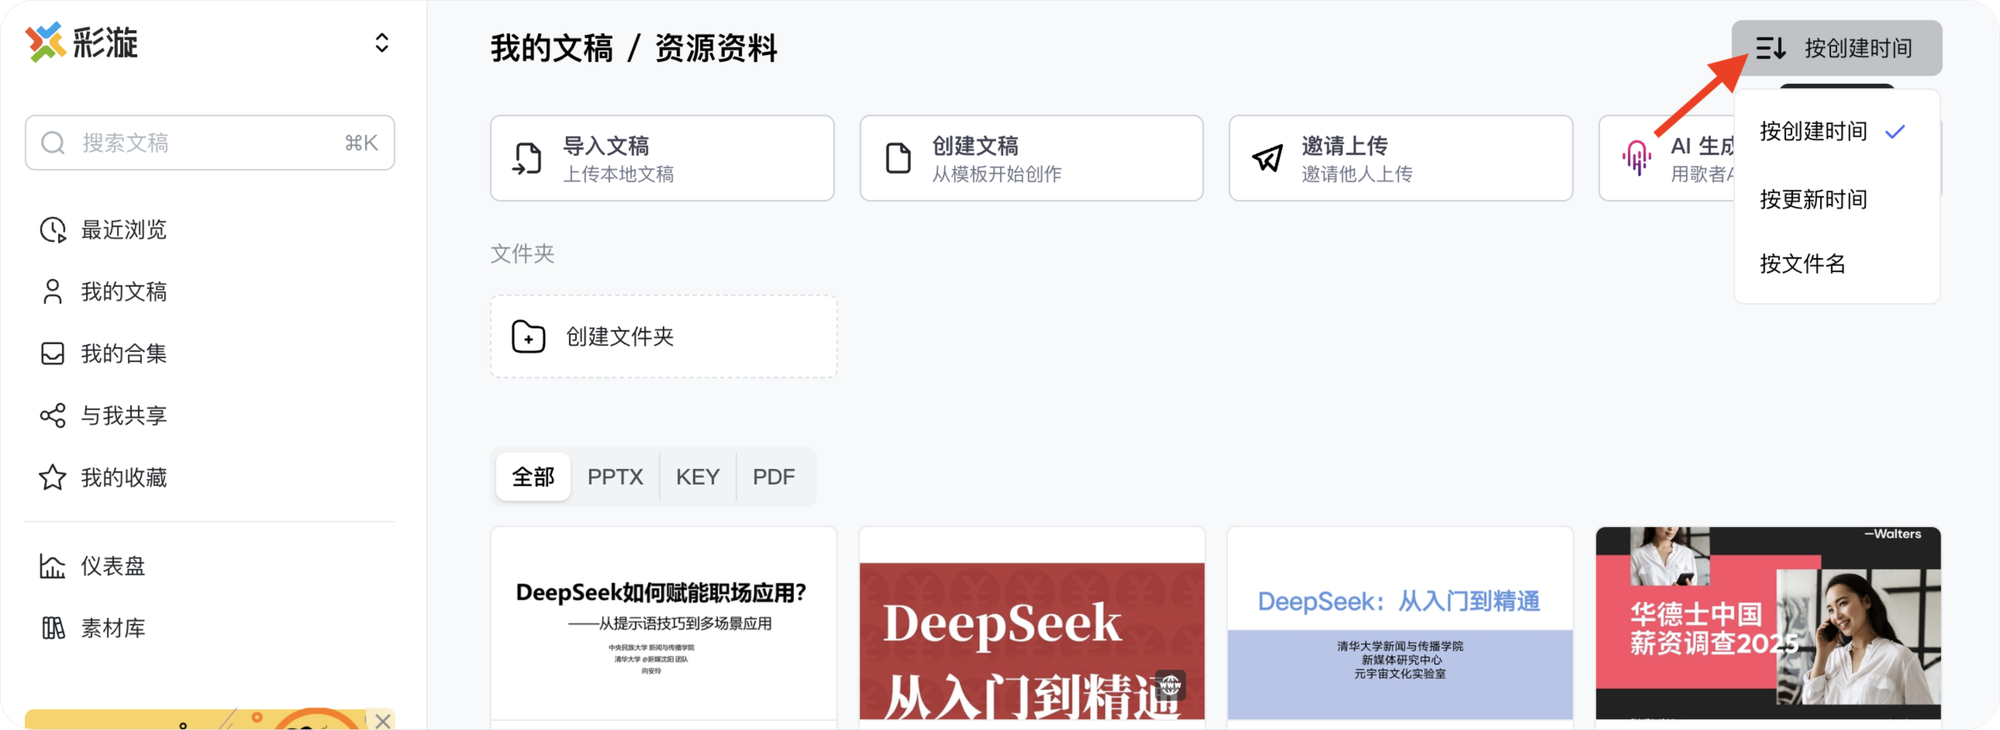Viewport: 2000px width, 730px height.
Task: Select the KEY filter tab
Action: 698,477
